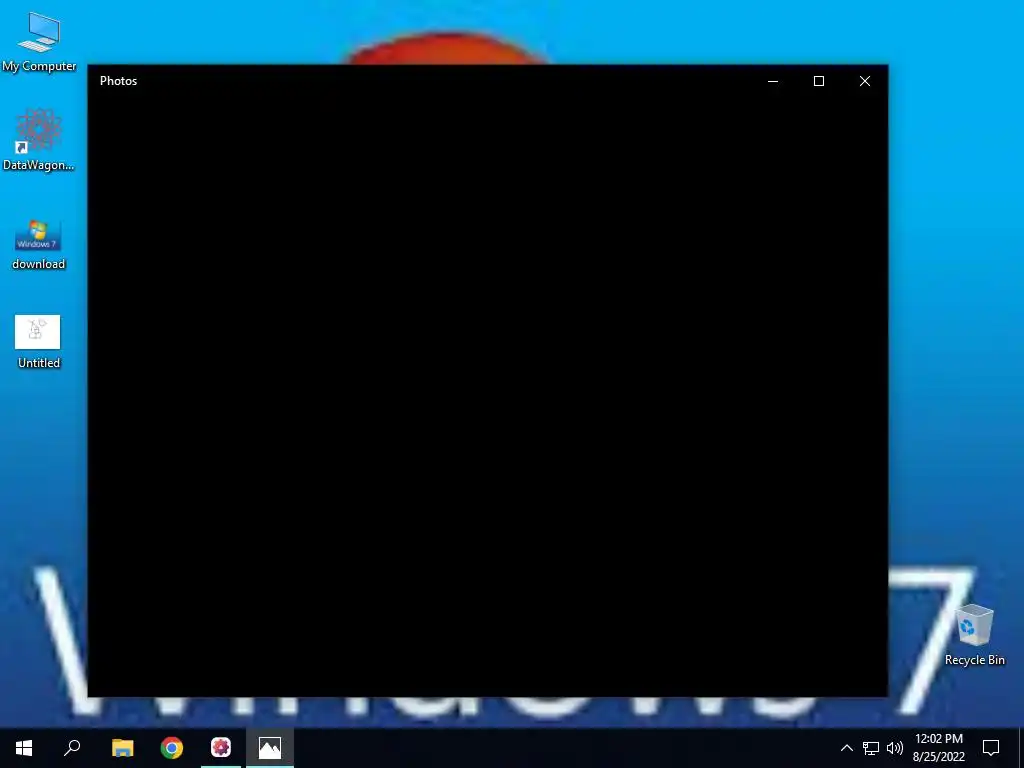Viewport: 1024px width, 768px height.
Task: Show hidden system tray icons
Action: [846, 748]
